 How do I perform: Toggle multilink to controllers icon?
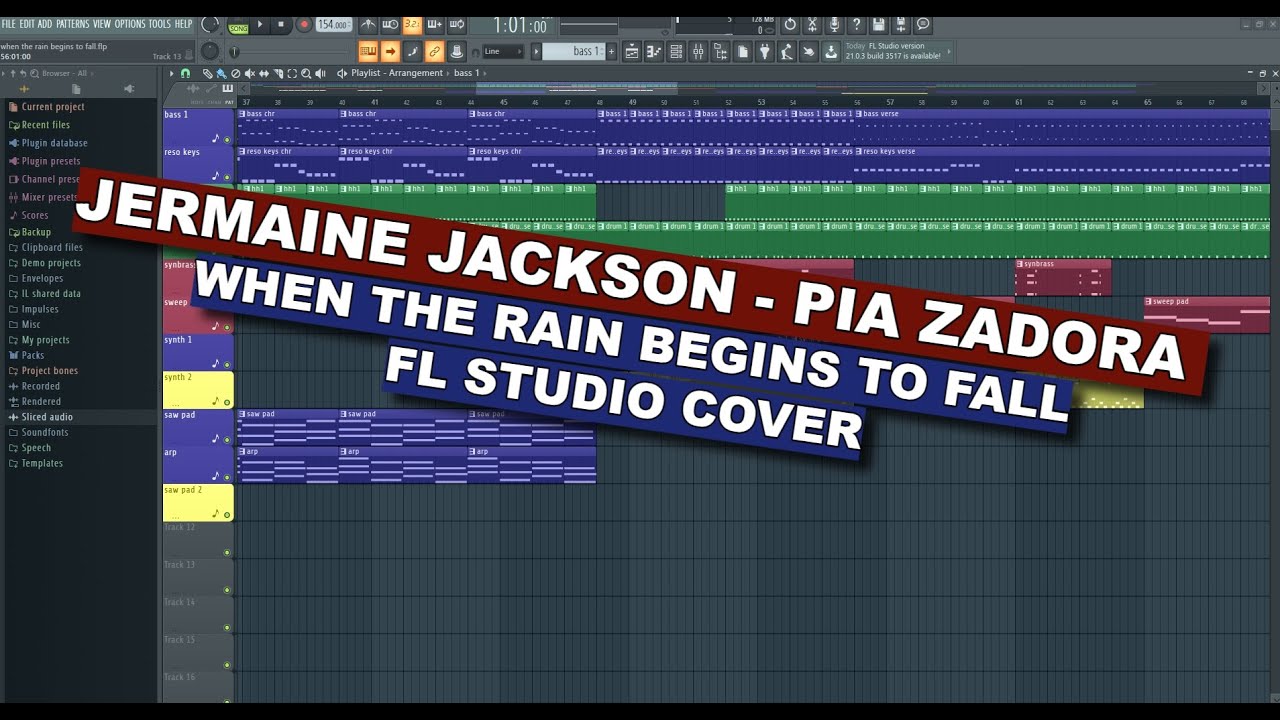coord(456,52)
